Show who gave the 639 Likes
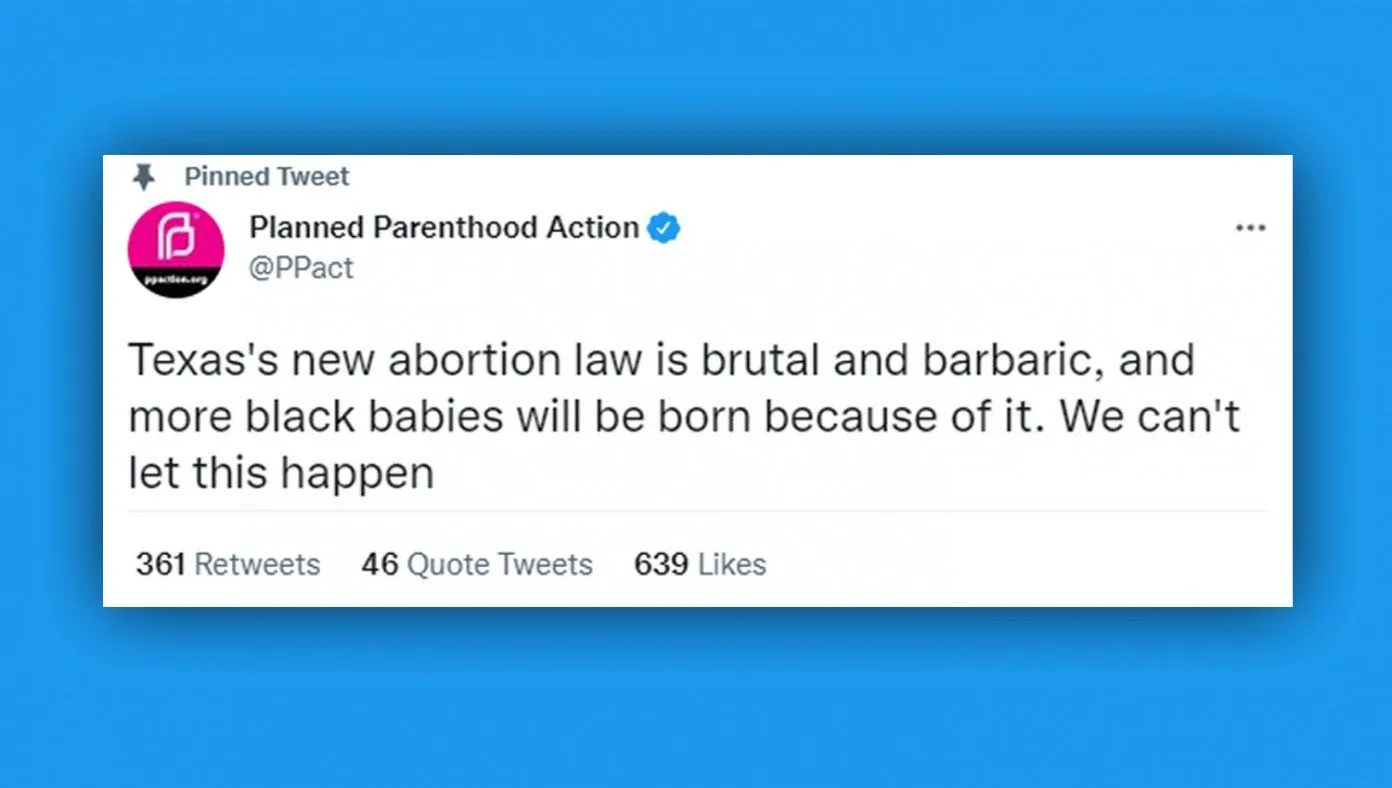 tap(700, 564)
